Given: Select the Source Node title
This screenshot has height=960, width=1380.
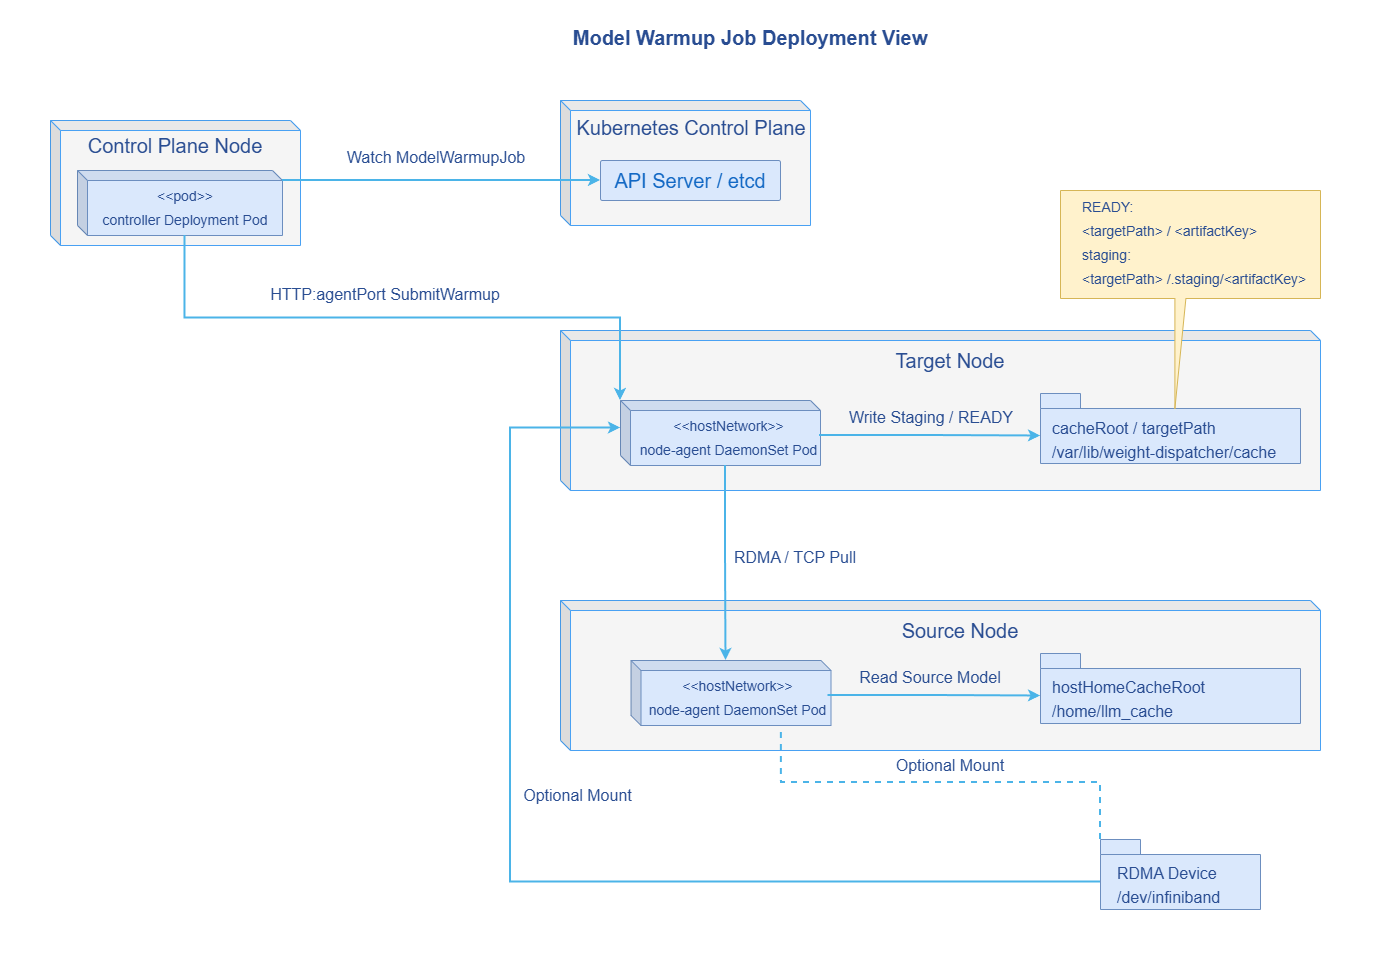Looking at the screenshot, I should pyautogui.click(x=960, y=631).
